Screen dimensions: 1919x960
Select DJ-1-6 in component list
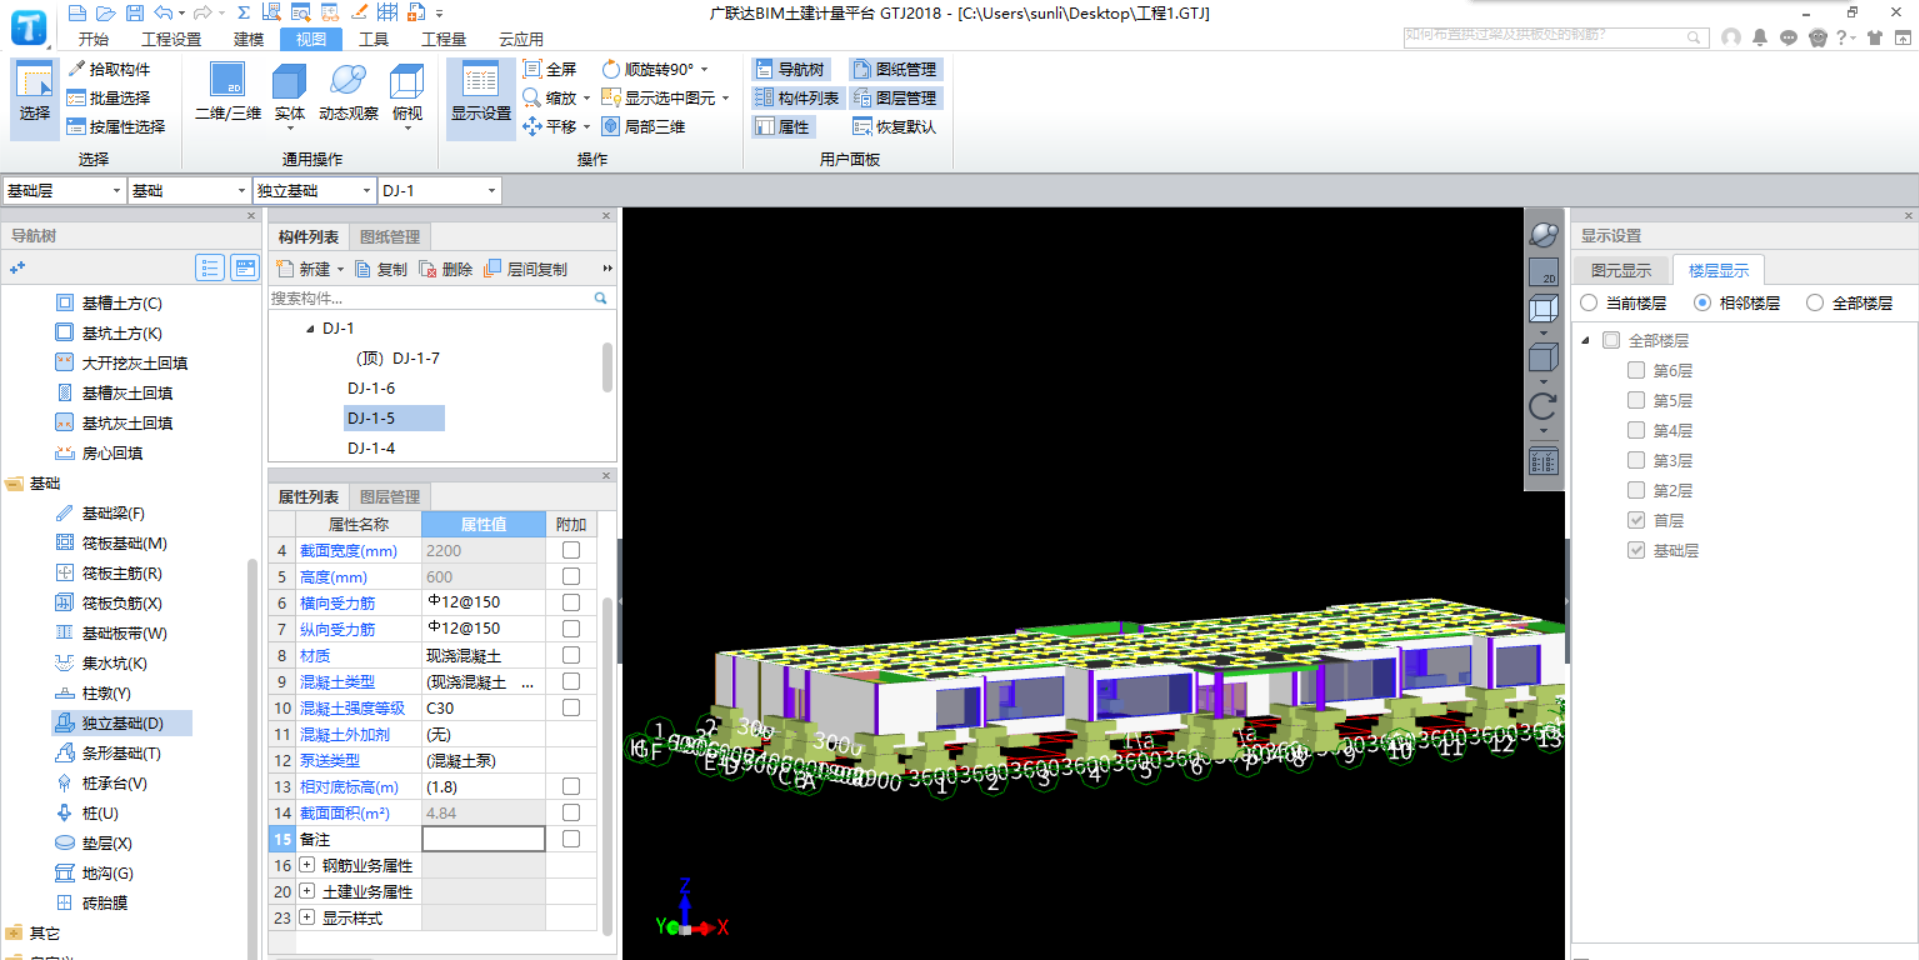[371, 388]
